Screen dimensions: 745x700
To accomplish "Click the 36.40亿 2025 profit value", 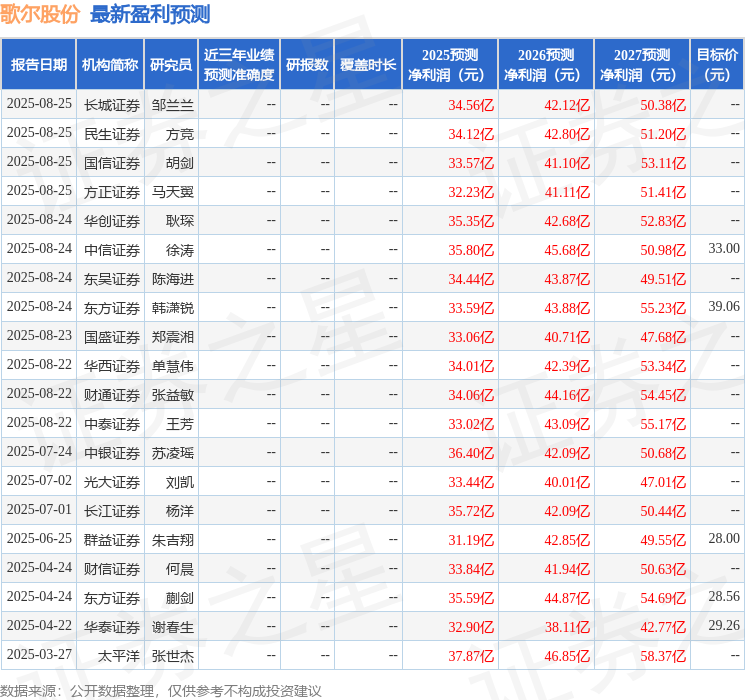I will coord(471,453).
